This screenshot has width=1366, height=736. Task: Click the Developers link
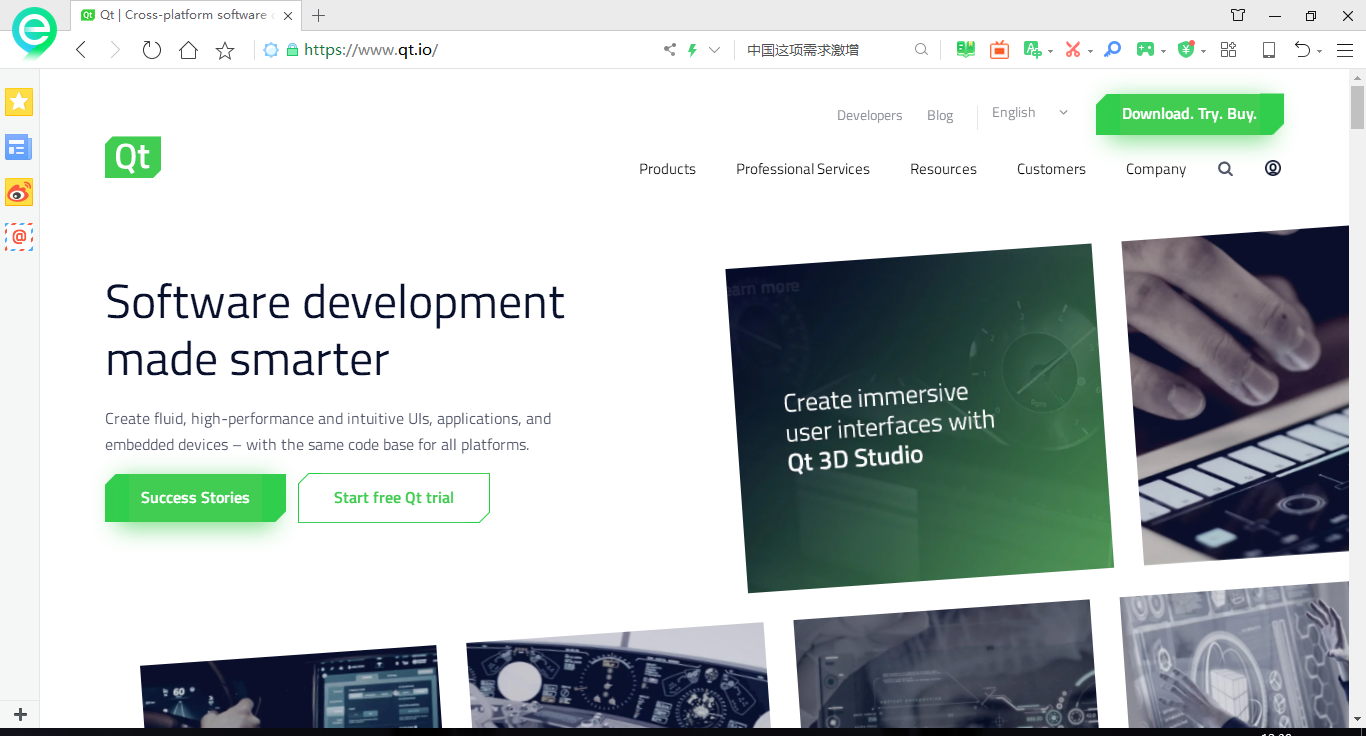(869, 115)
